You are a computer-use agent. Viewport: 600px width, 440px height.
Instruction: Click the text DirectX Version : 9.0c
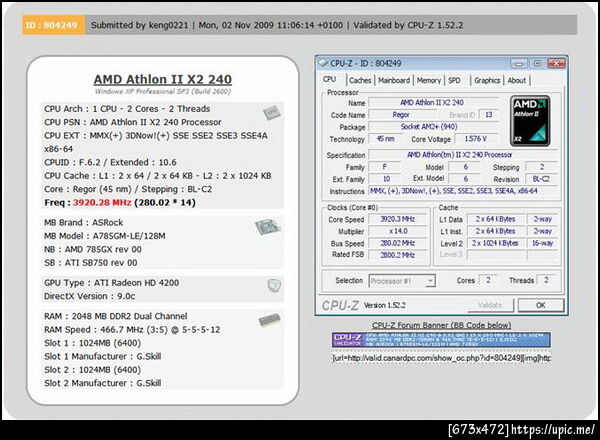pos(90,297)
